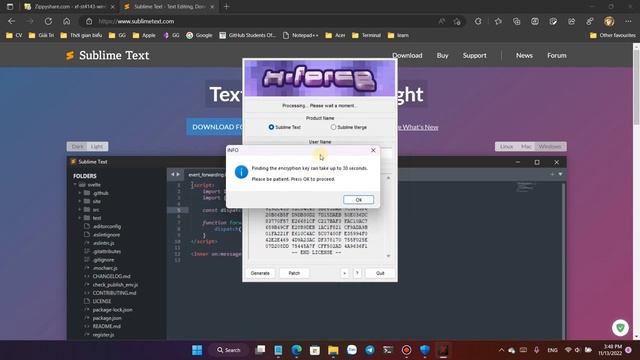This screenshot has height=360, width=640.
Task: Show the Mac preview screenshot
Action: [x=526, y=147]
